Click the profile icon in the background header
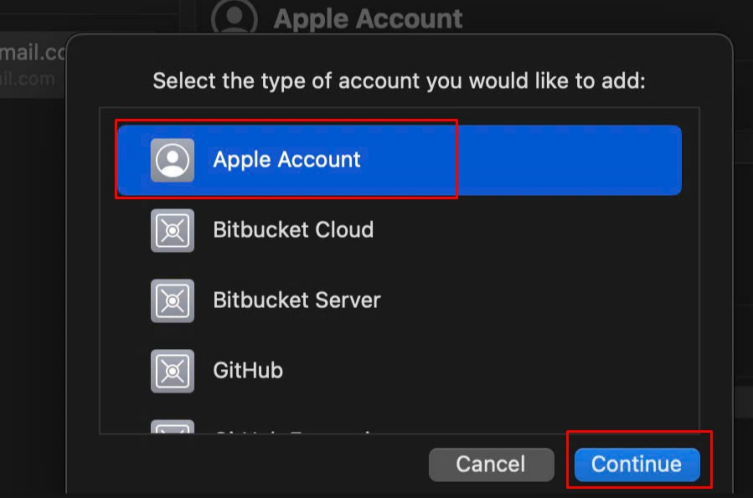The width and height of the screenshot is (753, 499). tap(235, 18)
